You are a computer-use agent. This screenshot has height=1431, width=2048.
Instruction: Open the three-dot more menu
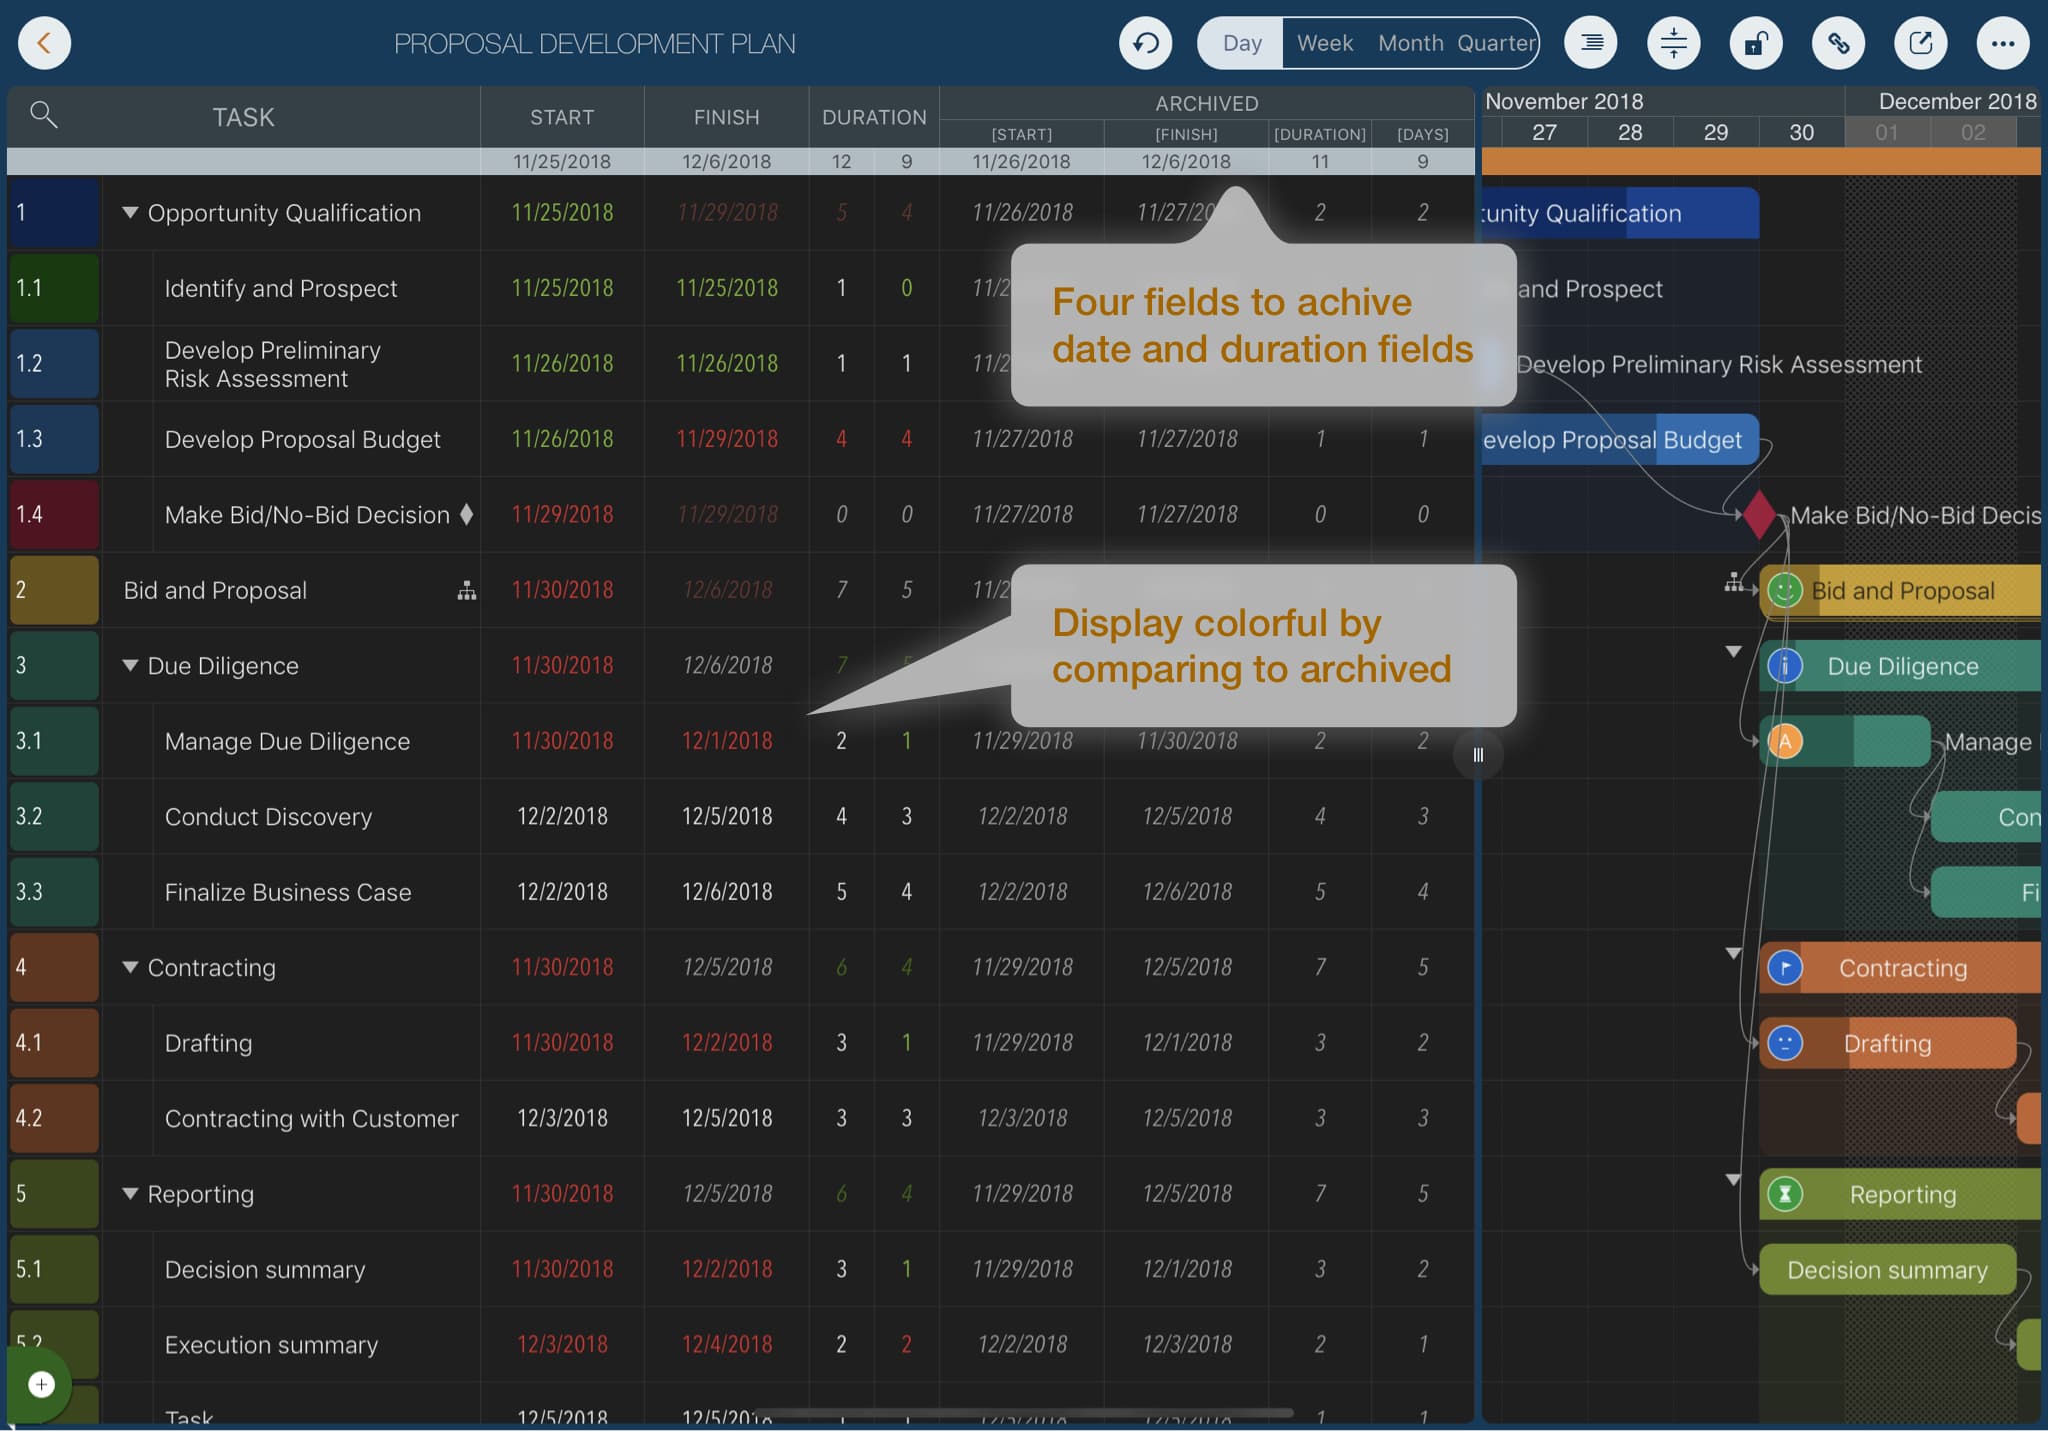tap(2002, 43)
